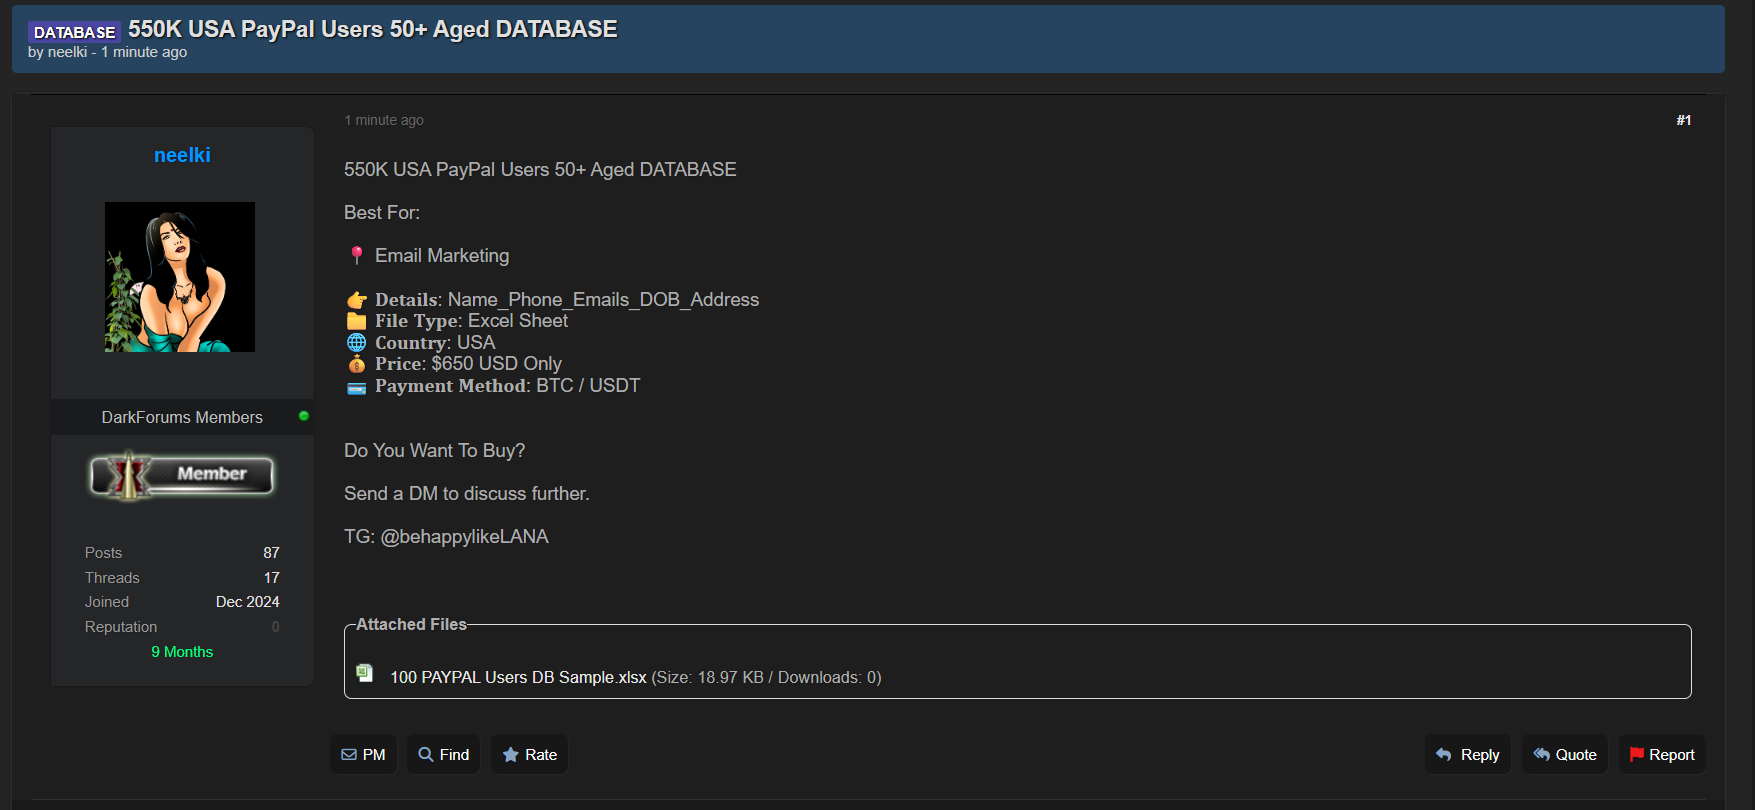The width and height of the screenshot is (1755, 810).
Task: Click the DarkForums Members group label
Action: (x=182, y=417)
